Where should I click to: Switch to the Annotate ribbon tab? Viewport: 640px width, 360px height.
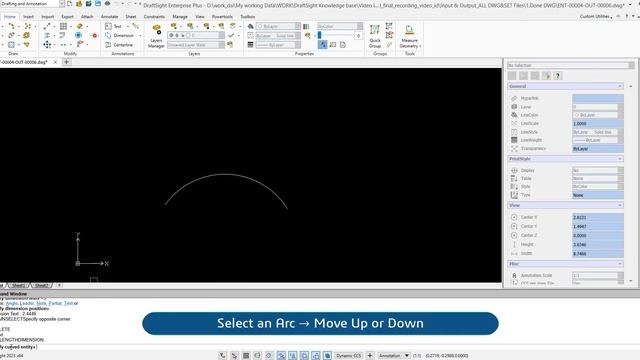[109, 17]
